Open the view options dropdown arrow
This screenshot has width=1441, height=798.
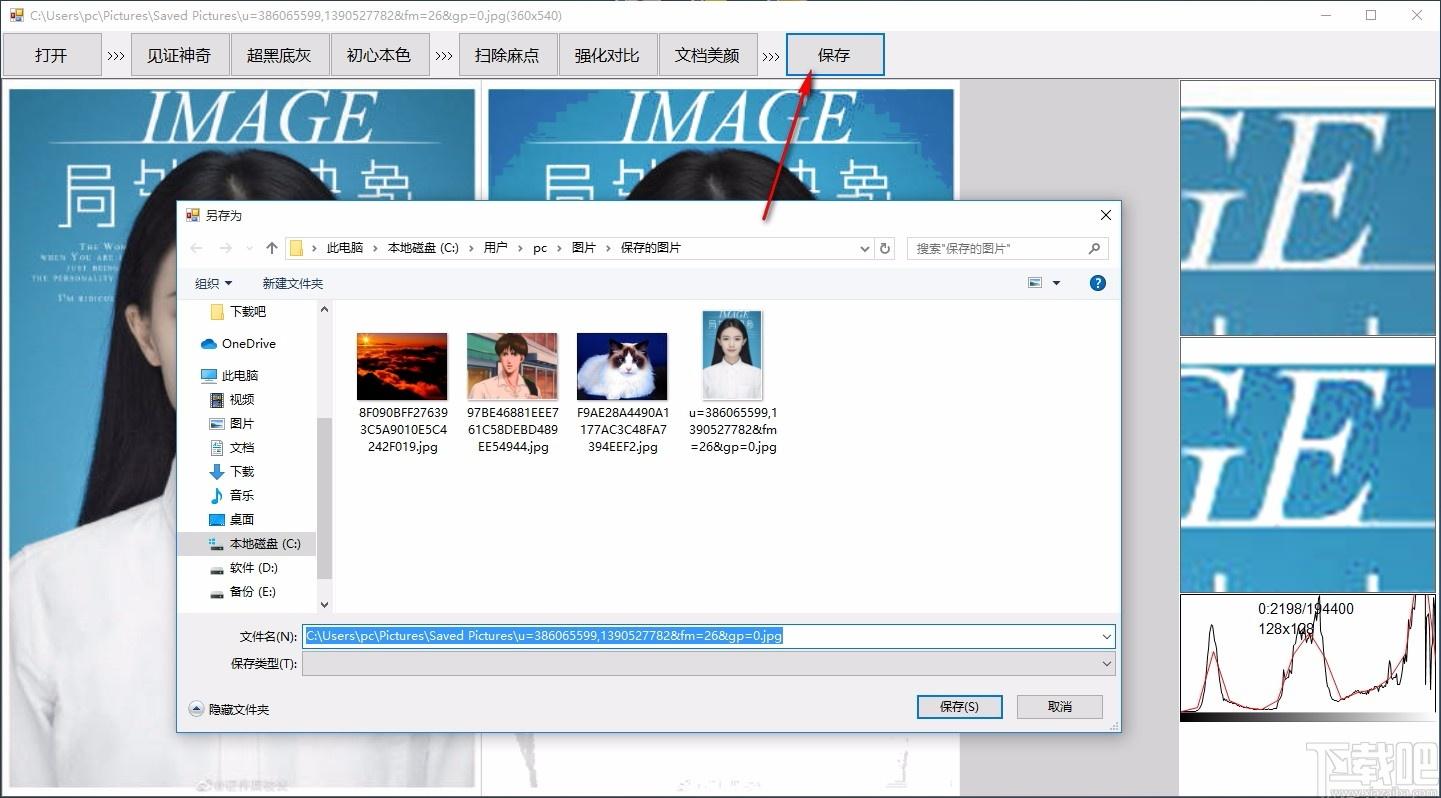(x=1056, y=283)
